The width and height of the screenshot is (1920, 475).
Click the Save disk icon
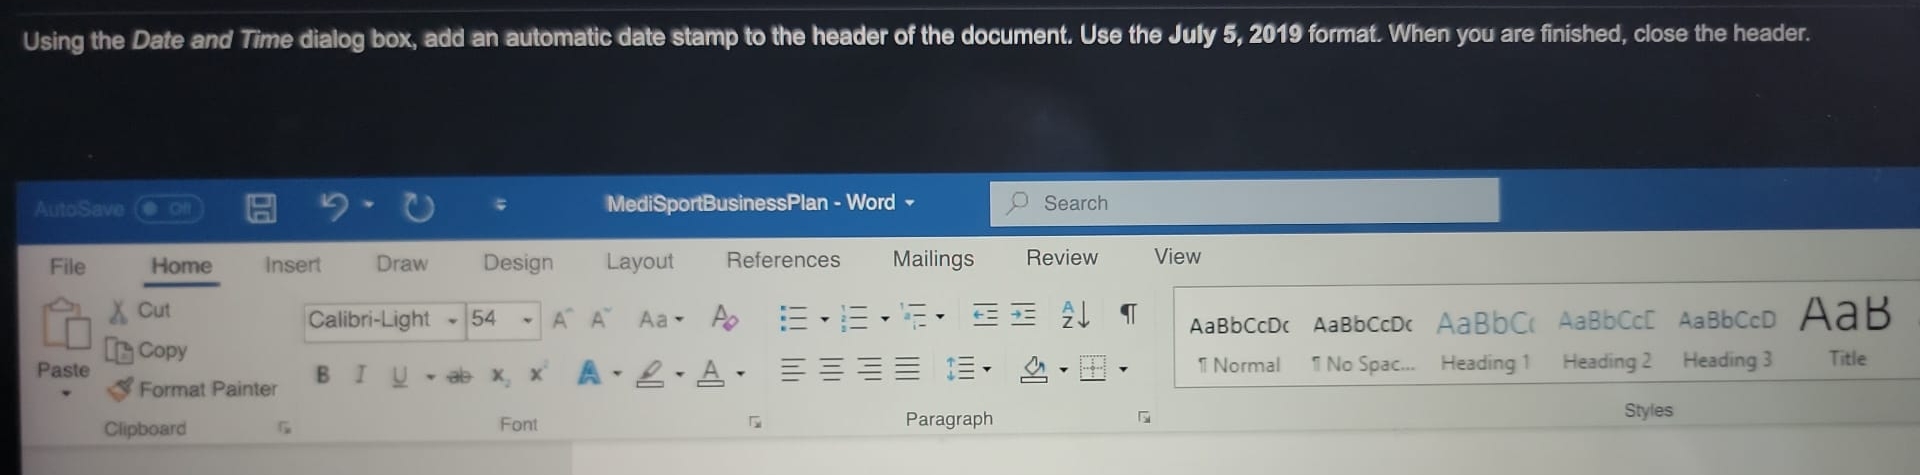tap(261, 207)
